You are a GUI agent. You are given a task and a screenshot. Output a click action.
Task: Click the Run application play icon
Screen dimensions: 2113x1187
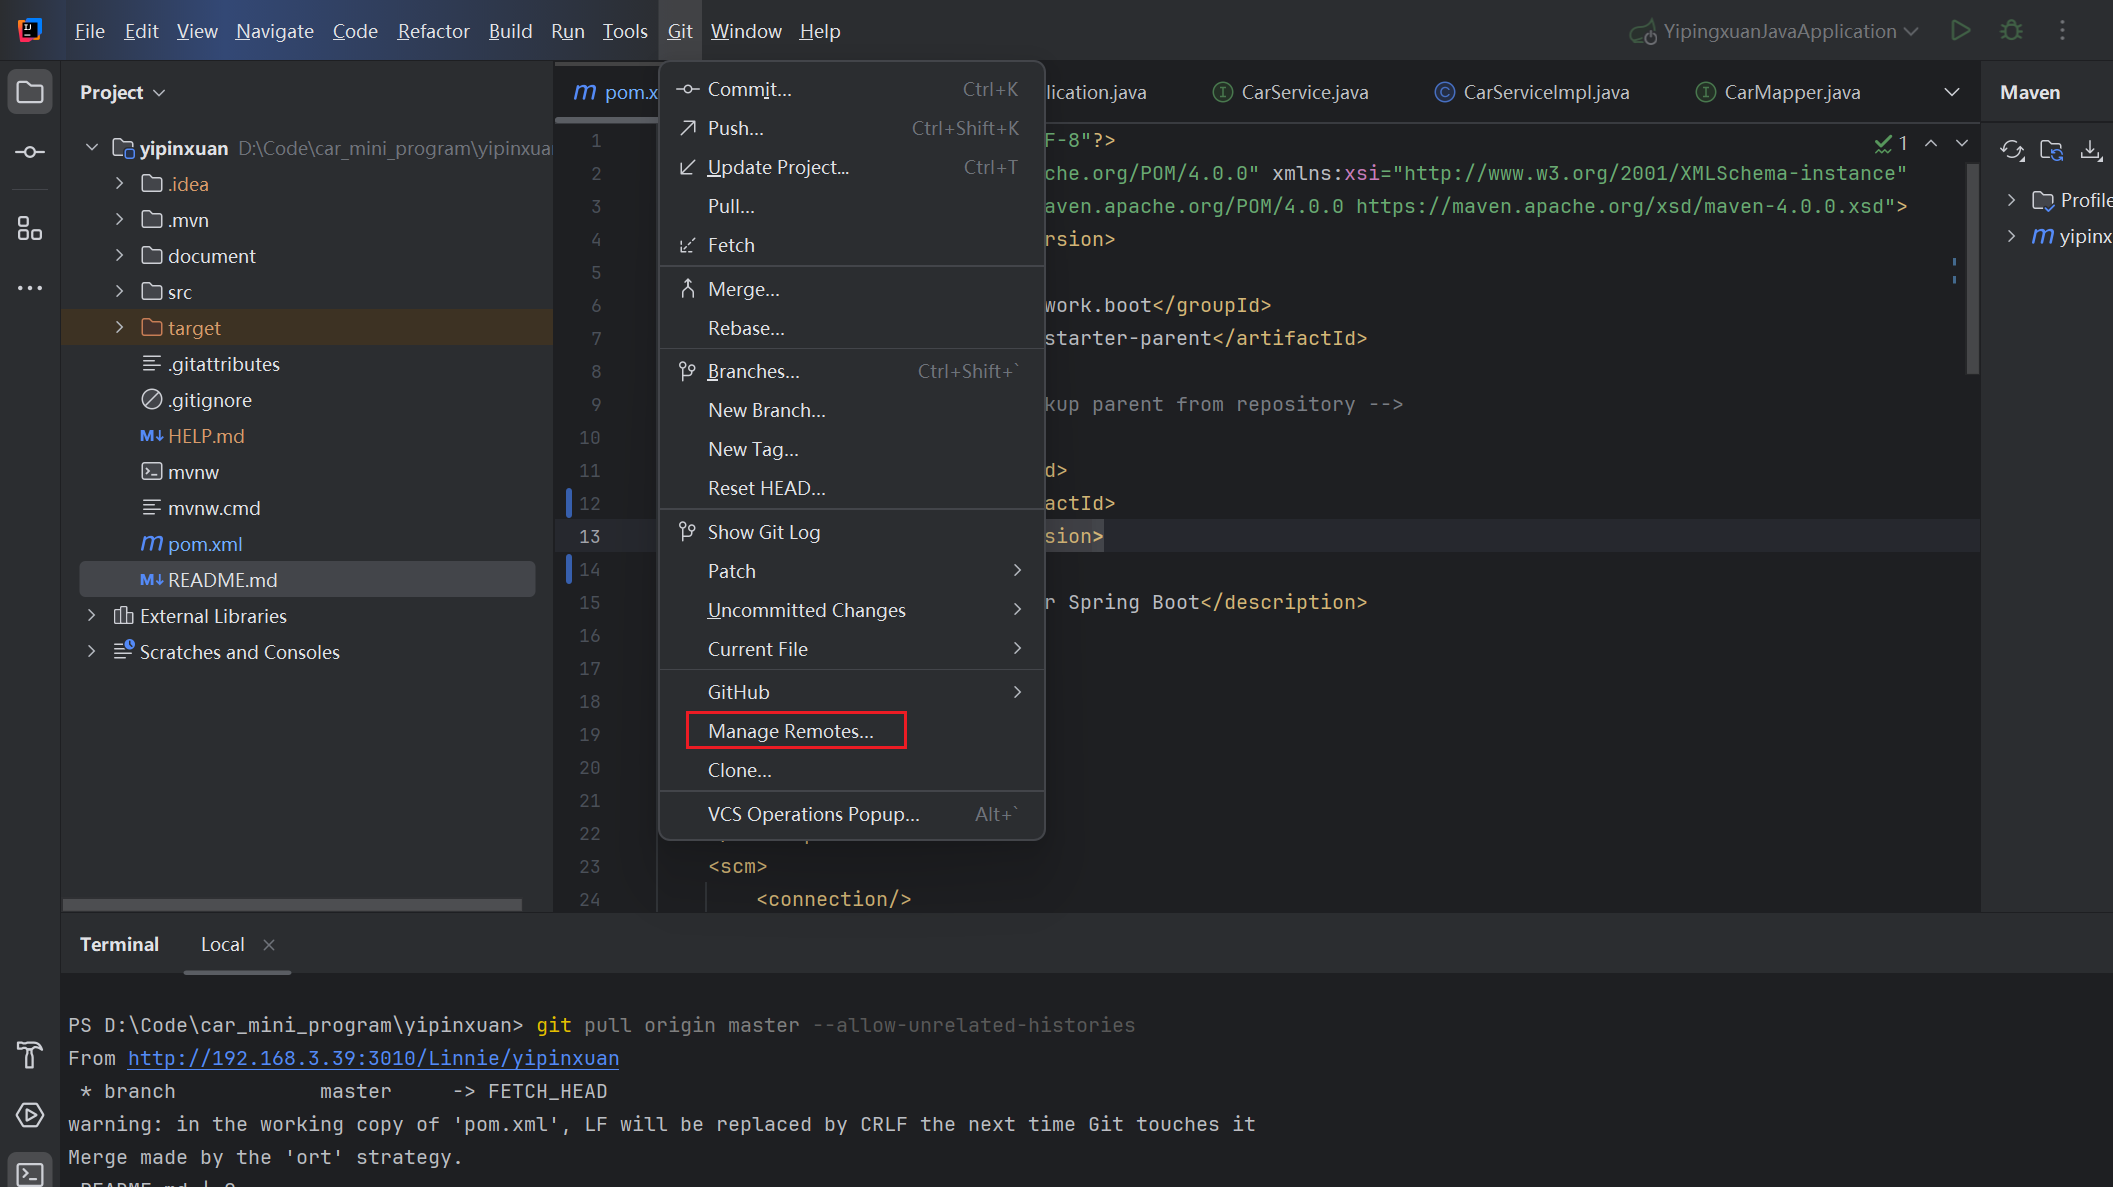pyautogui.click(x=1960, y=31)
